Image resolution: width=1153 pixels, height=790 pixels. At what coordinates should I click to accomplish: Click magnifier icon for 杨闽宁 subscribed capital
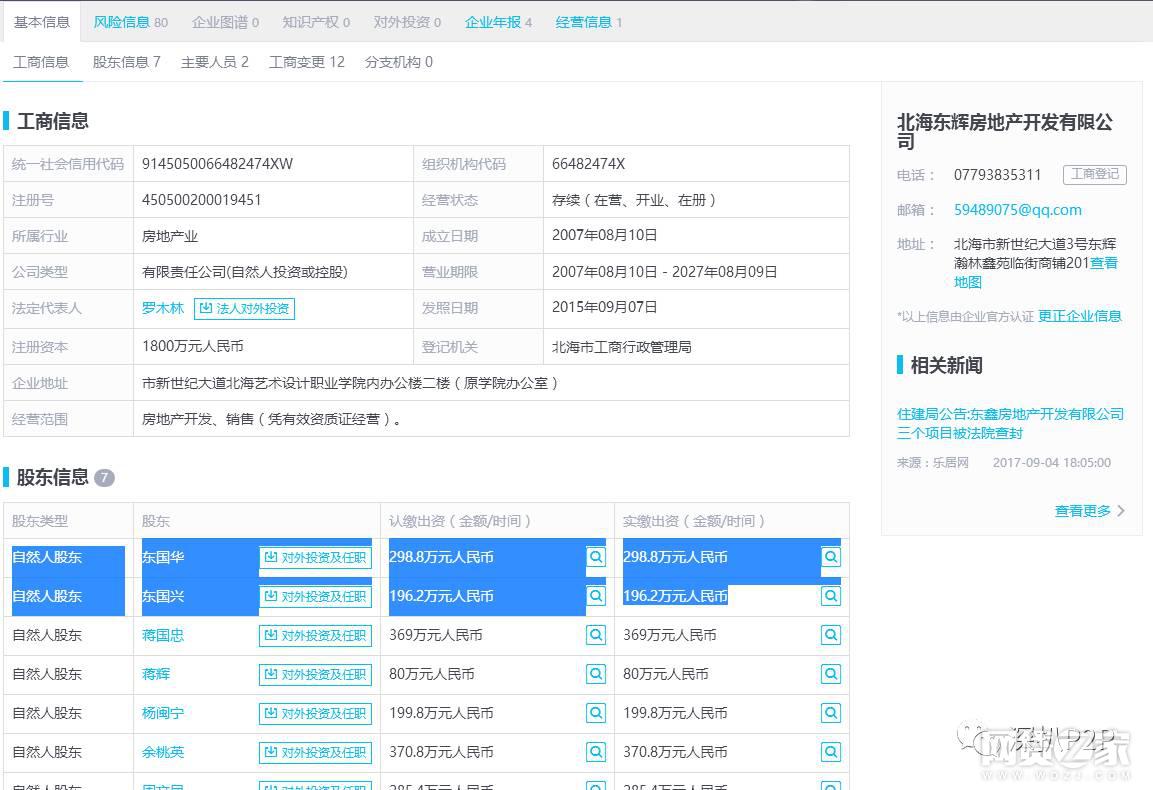tap(596, 713)
